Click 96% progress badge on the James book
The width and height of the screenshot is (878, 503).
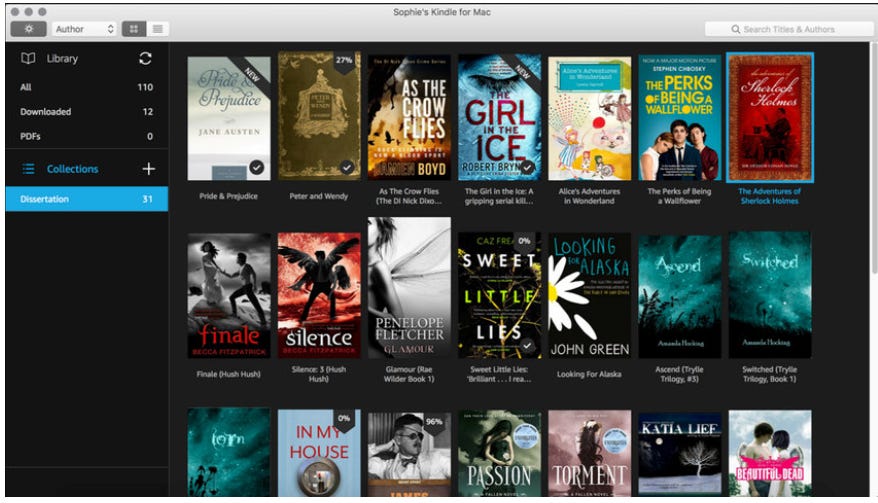click(434, 422)
